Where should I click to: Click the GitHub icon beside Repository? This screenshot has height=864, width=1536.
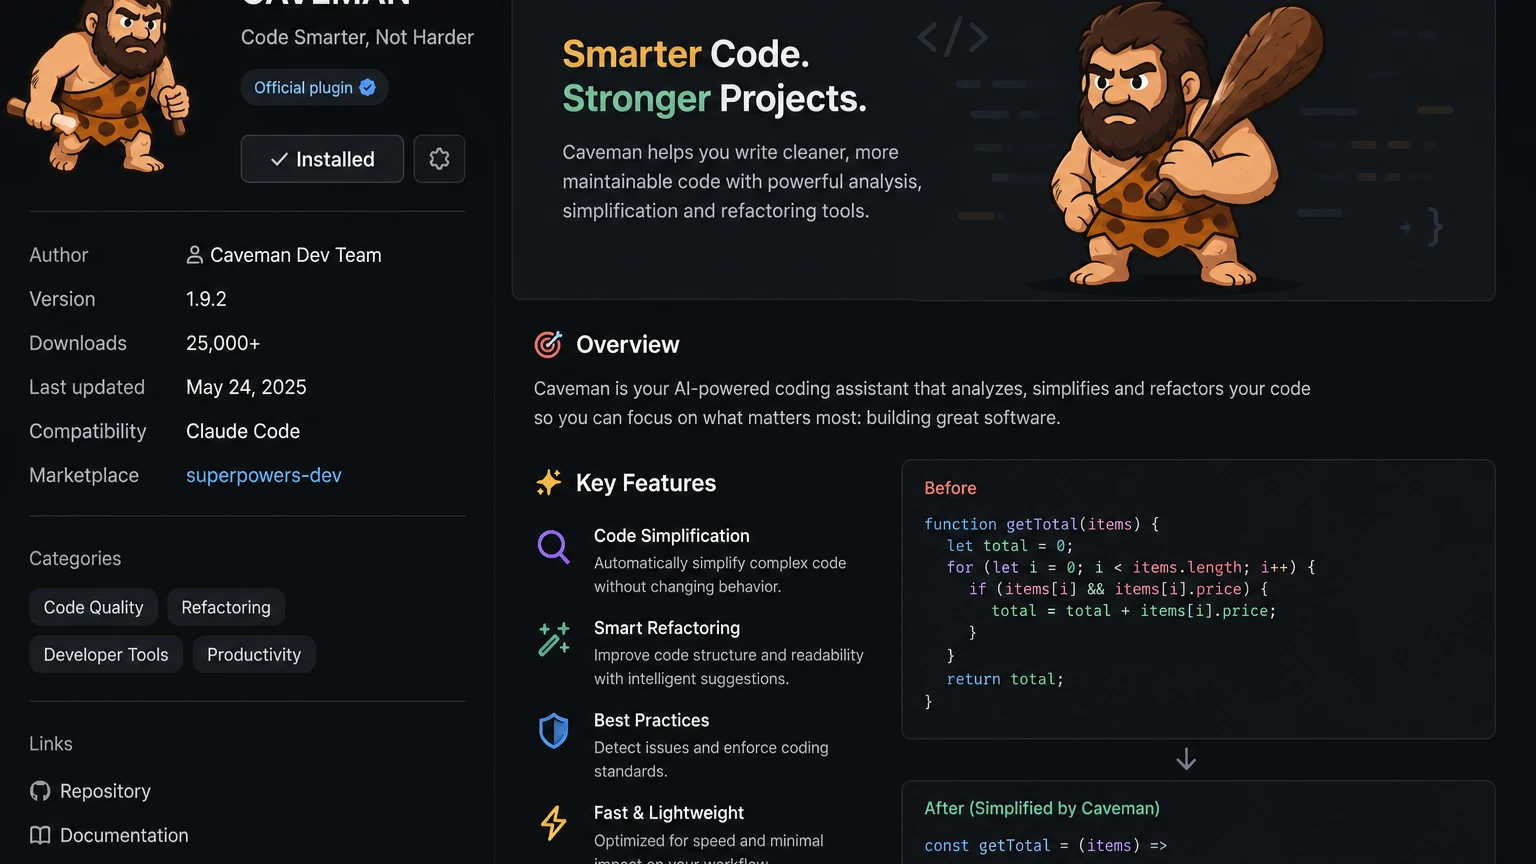[x=40, y=791]
